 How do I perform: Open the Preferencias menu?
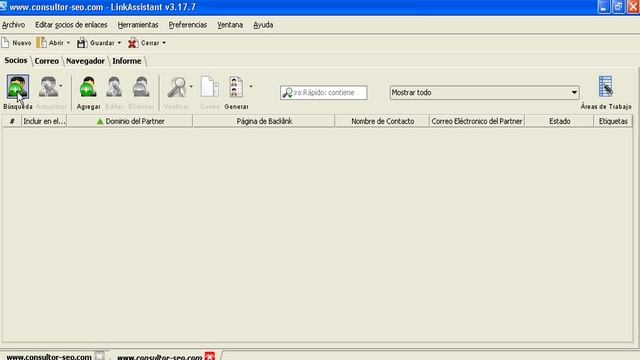(x=188, y=25)
